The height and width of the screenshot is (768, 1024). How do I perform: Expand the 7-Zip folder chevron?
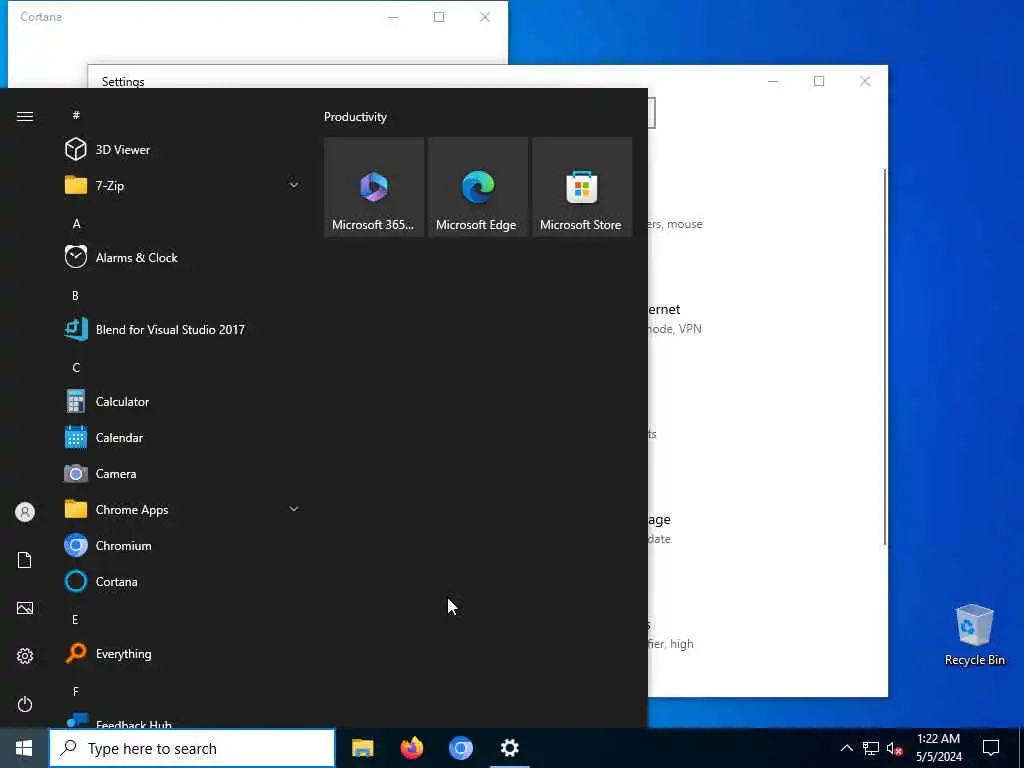click(294, 185)
